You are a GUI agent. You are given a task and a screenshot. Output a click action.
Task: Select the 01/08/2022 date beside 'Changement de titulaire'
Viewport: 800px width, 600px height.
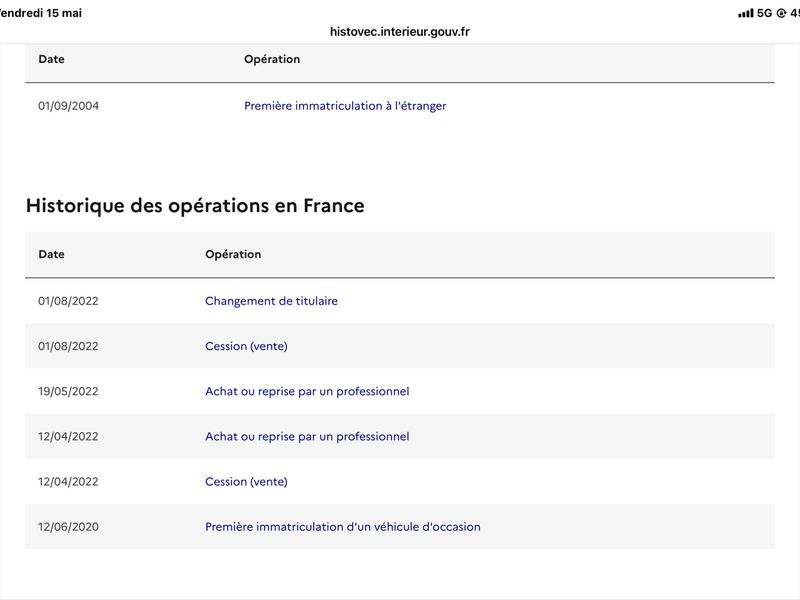[68, 301]
